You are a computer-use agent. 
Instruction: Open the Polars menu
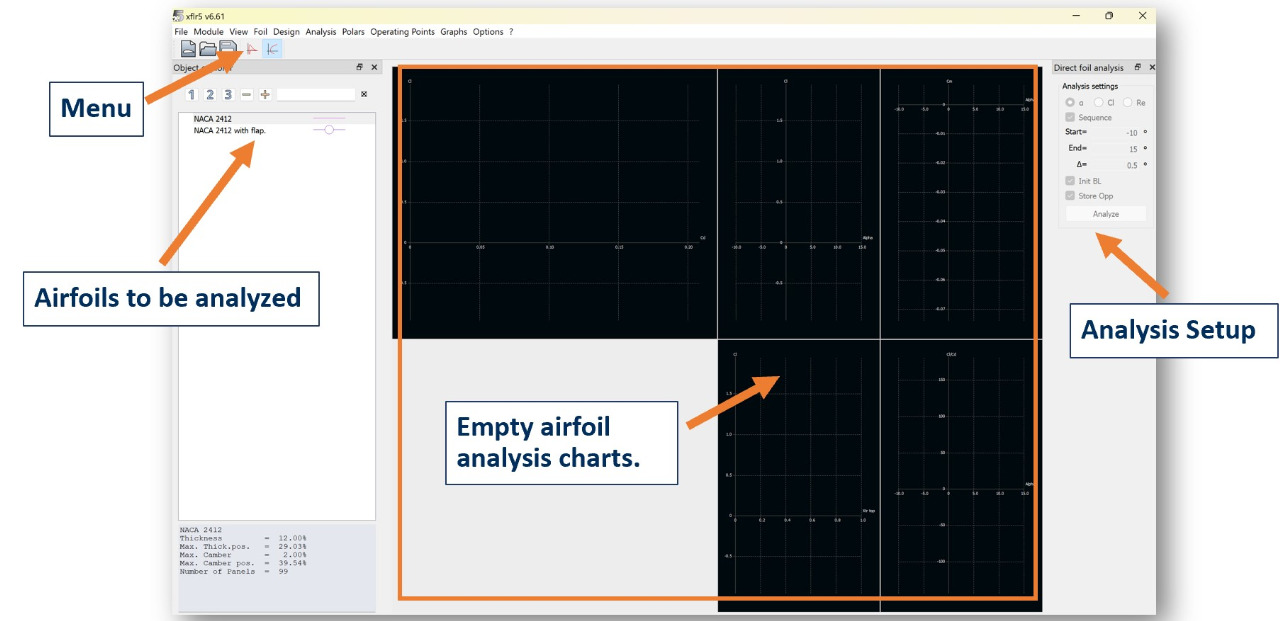pyautogui.click(x=353, y=32)
